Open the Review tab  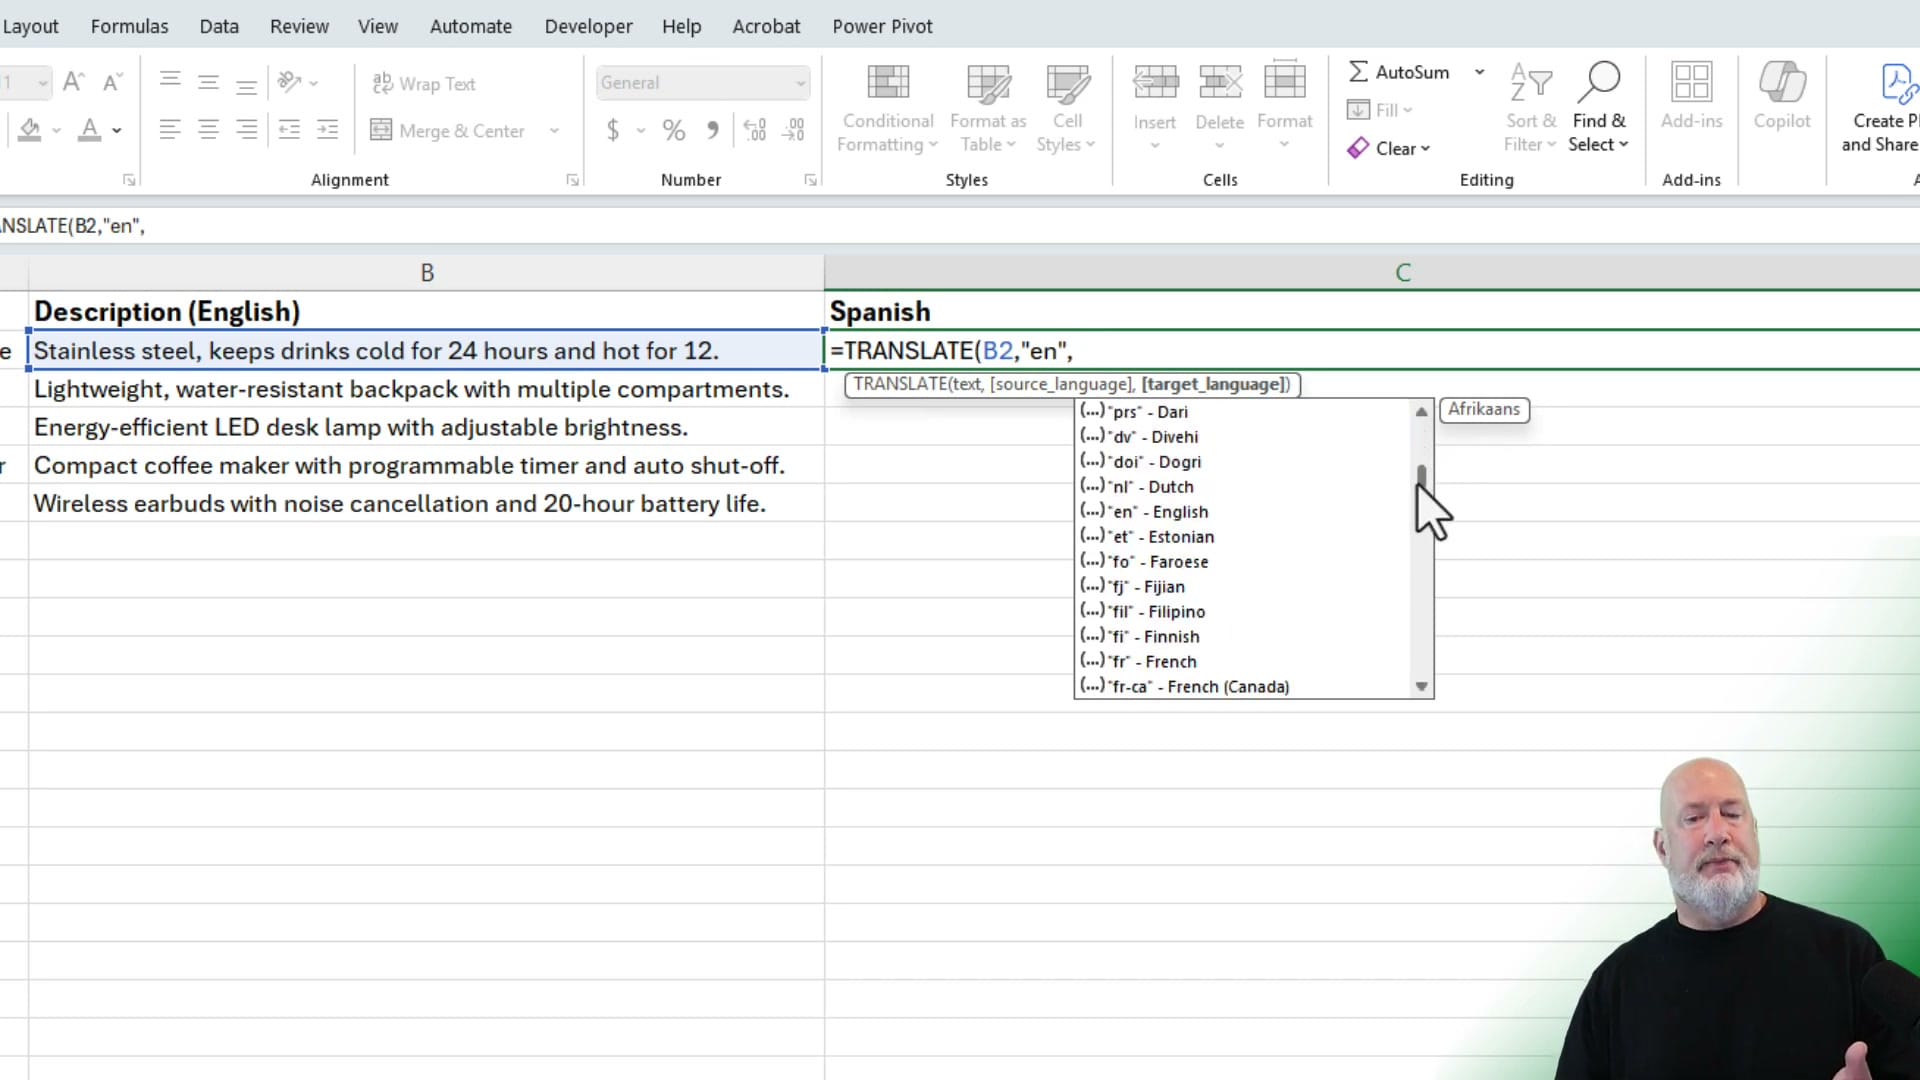[299, 26]
